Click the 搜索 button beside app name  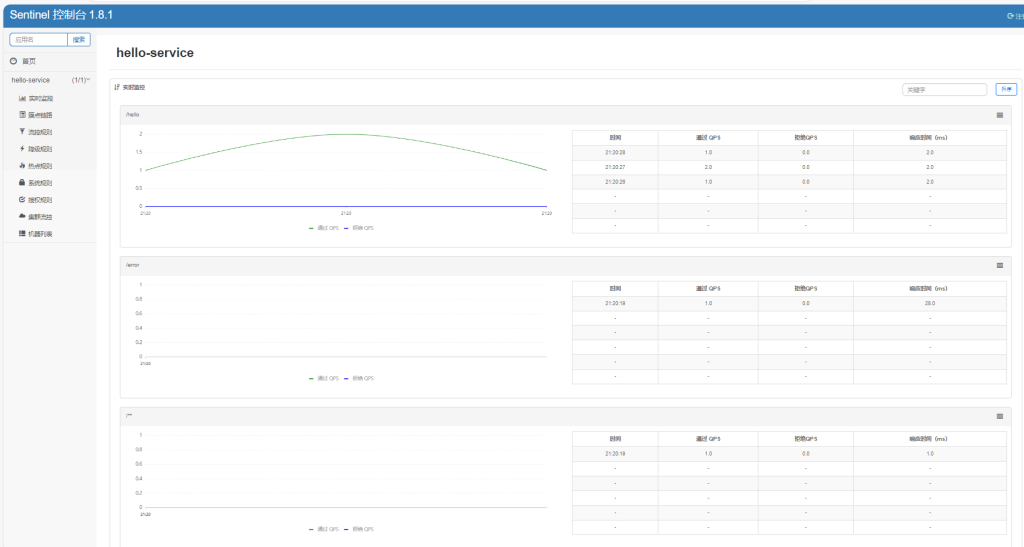(x=79, y=40)
